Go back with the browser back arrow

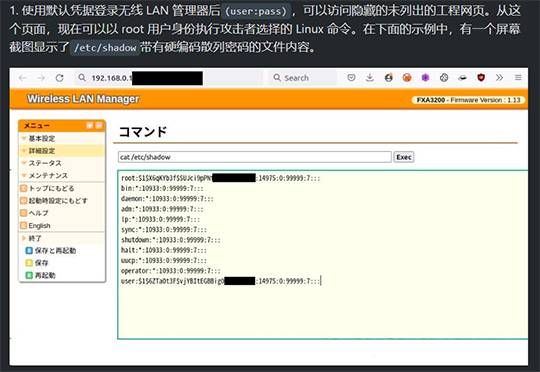click(x=23, y=78)
